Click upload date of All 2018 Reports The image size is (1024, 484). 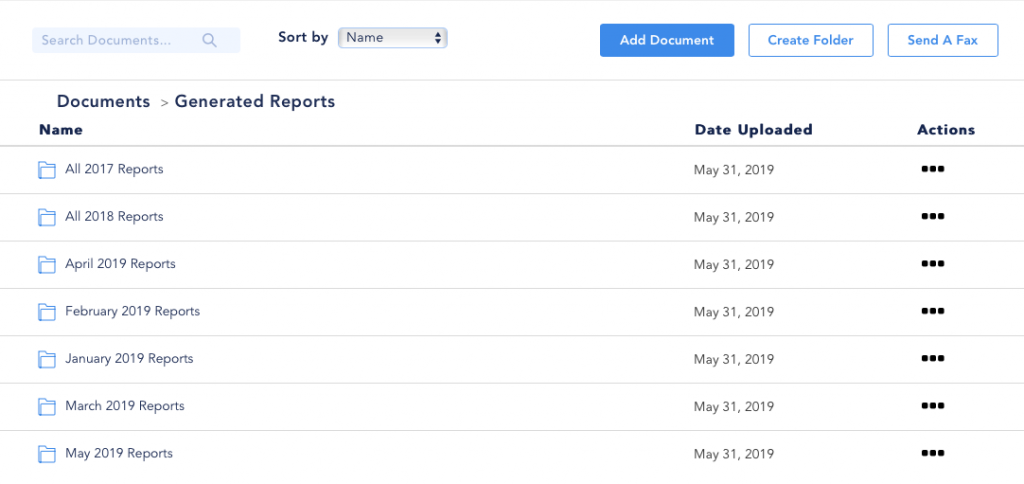click(734, 218)
